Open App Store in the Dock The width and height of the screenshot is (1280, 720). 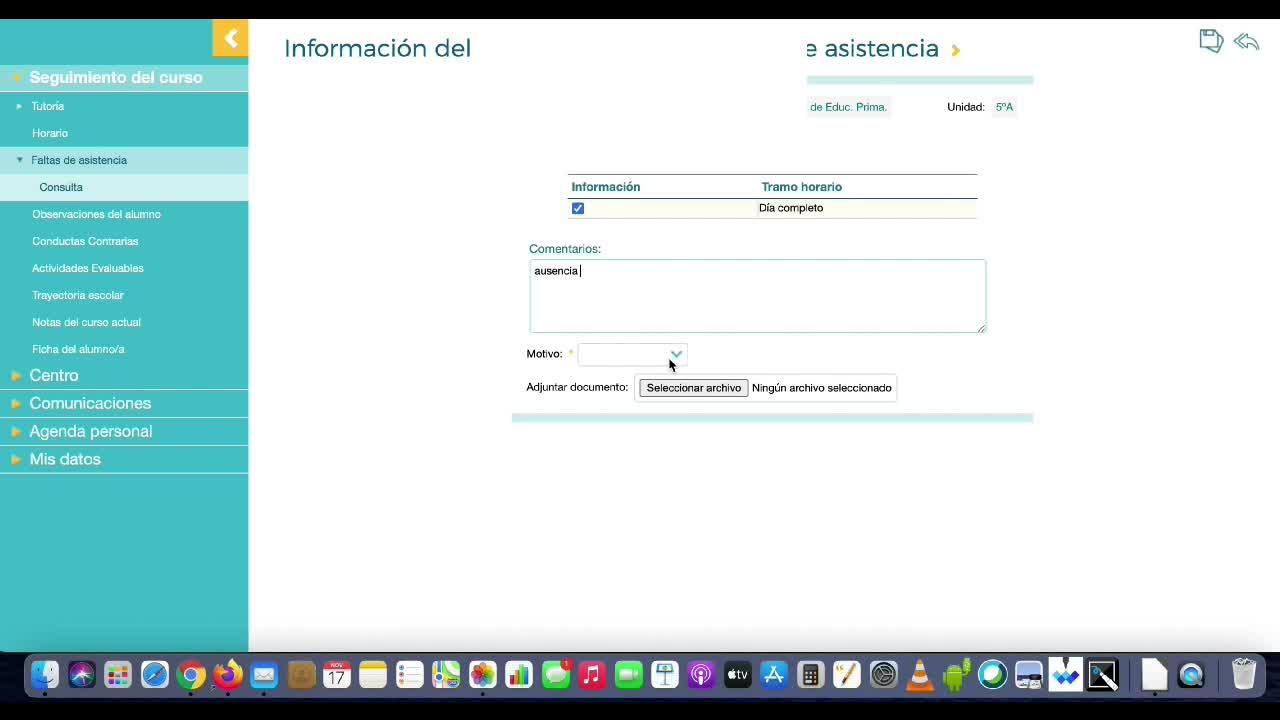[x=774, y=675]
